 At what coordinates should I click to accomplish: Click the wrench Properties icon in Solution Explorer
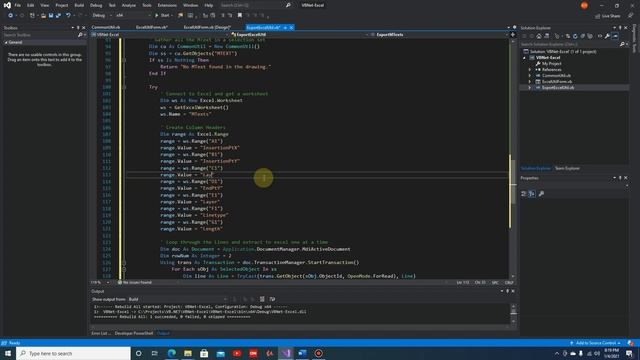(x=607, y=36)
